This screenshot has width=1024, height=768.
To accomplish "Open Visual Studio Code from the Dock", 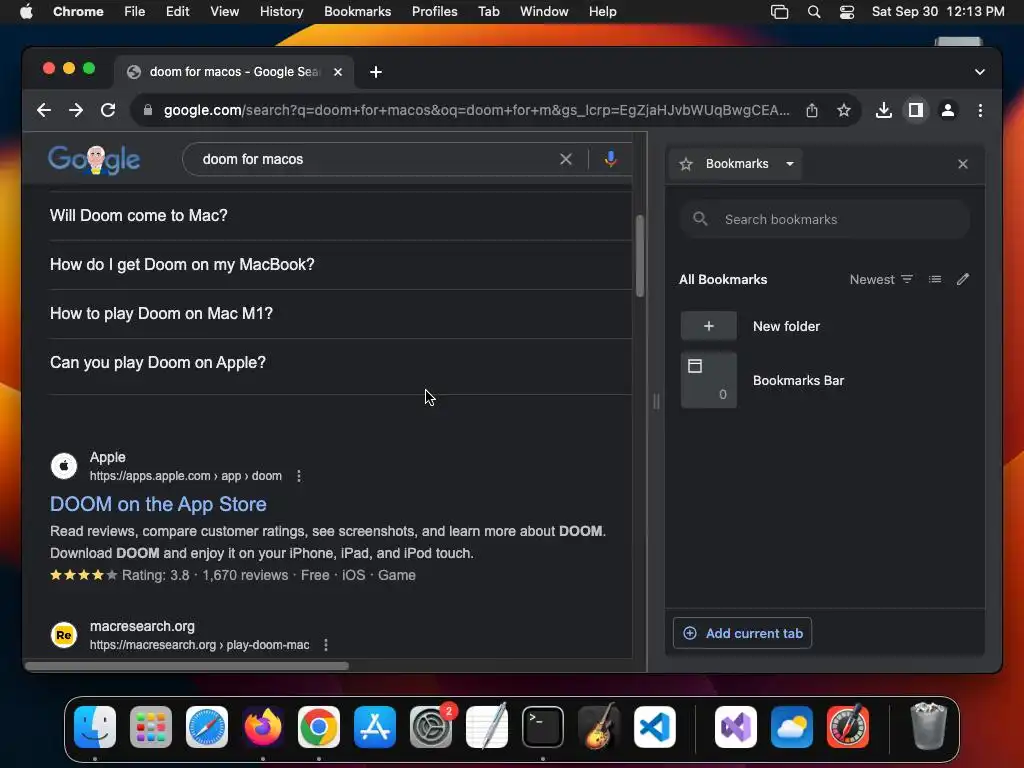I will 654,727.
